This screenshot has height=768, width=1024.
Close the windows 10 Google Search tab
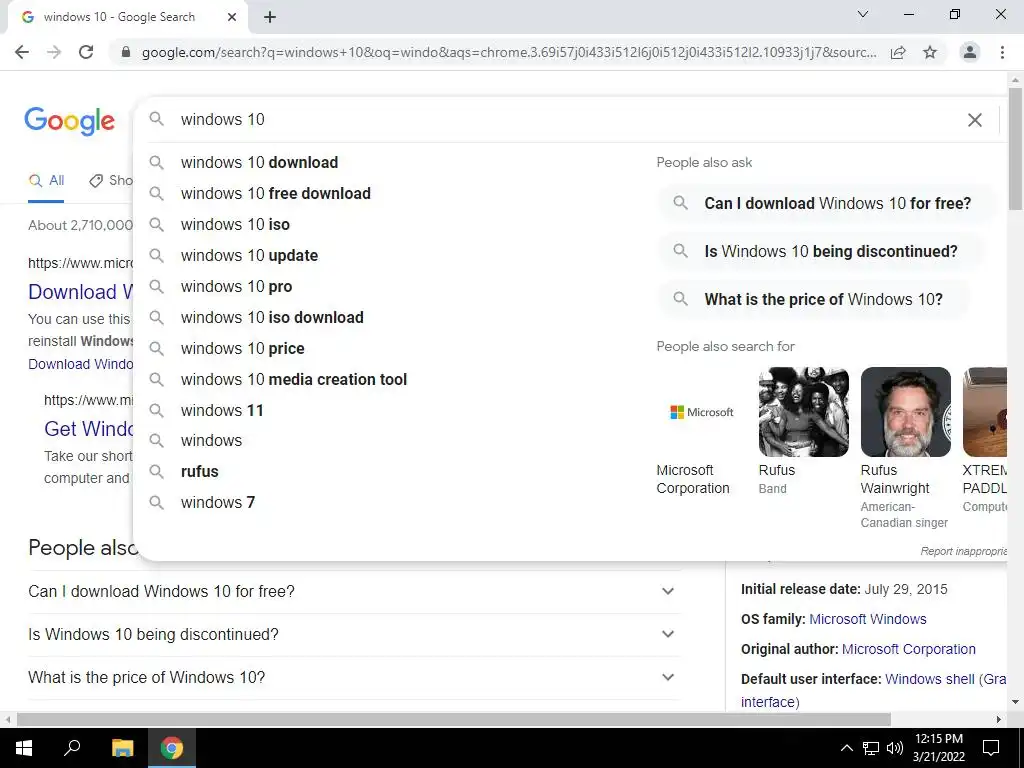pyautogui.click(x=232, y=17)
